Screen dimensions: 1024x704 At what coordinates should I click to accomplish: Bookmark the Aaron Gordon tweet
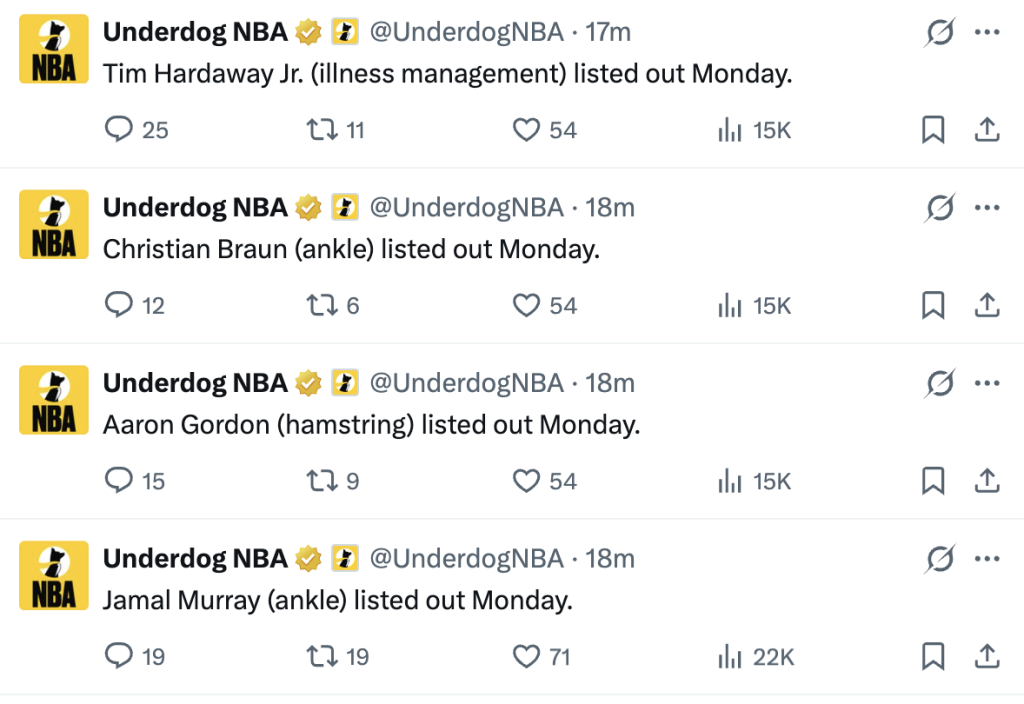click(x=933, y=481)
